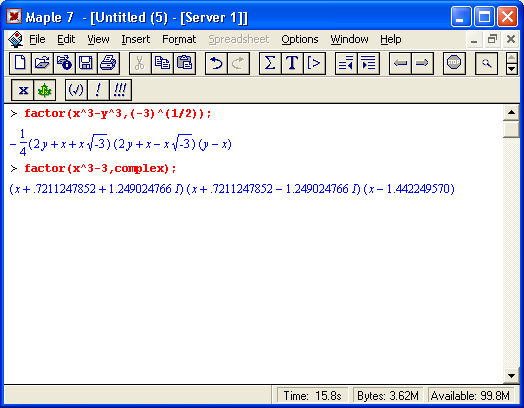Toggle standard math notation with the x icon
The image size is (524, 408).
pos(22,90)
